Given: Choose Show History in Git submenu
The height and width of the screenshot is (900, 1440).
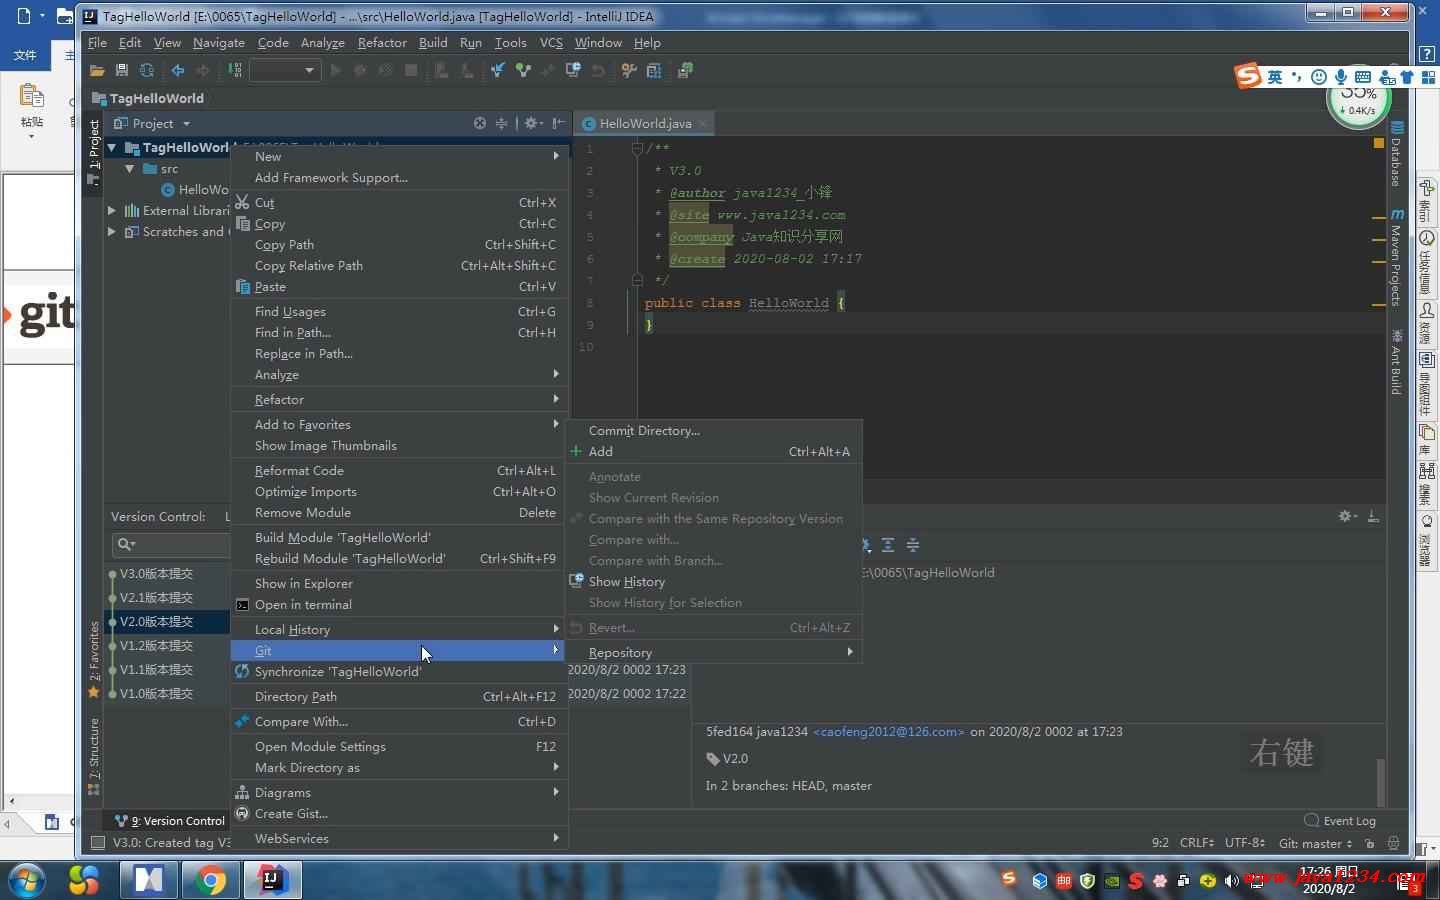Looking at the screenshot, I should (714, 581).
